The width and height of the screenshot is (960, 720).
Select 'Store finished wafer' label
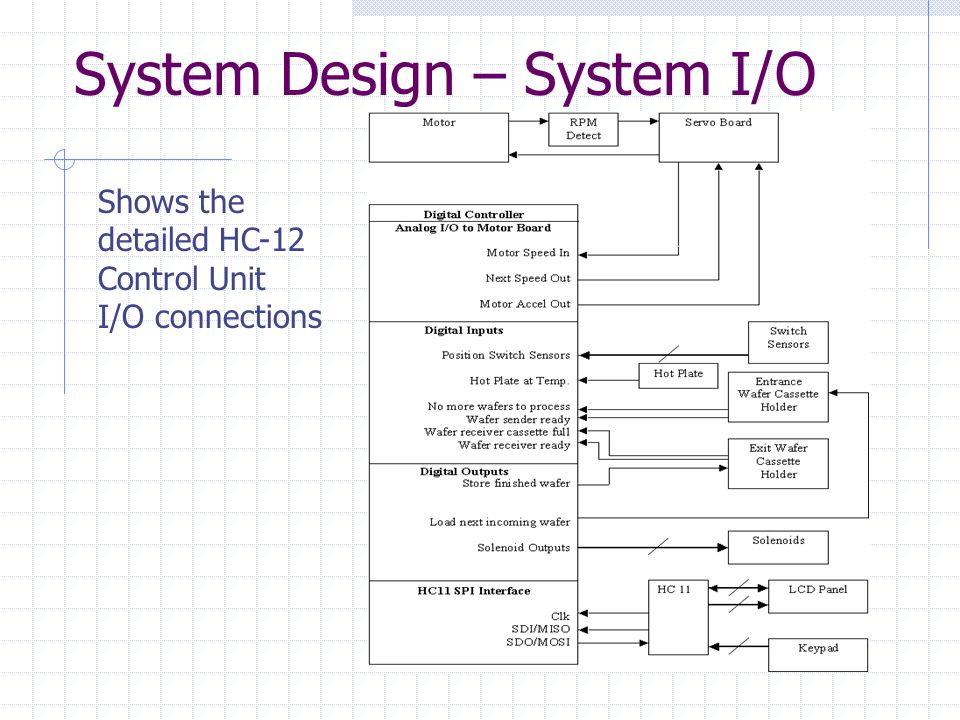tap(516, 484)
